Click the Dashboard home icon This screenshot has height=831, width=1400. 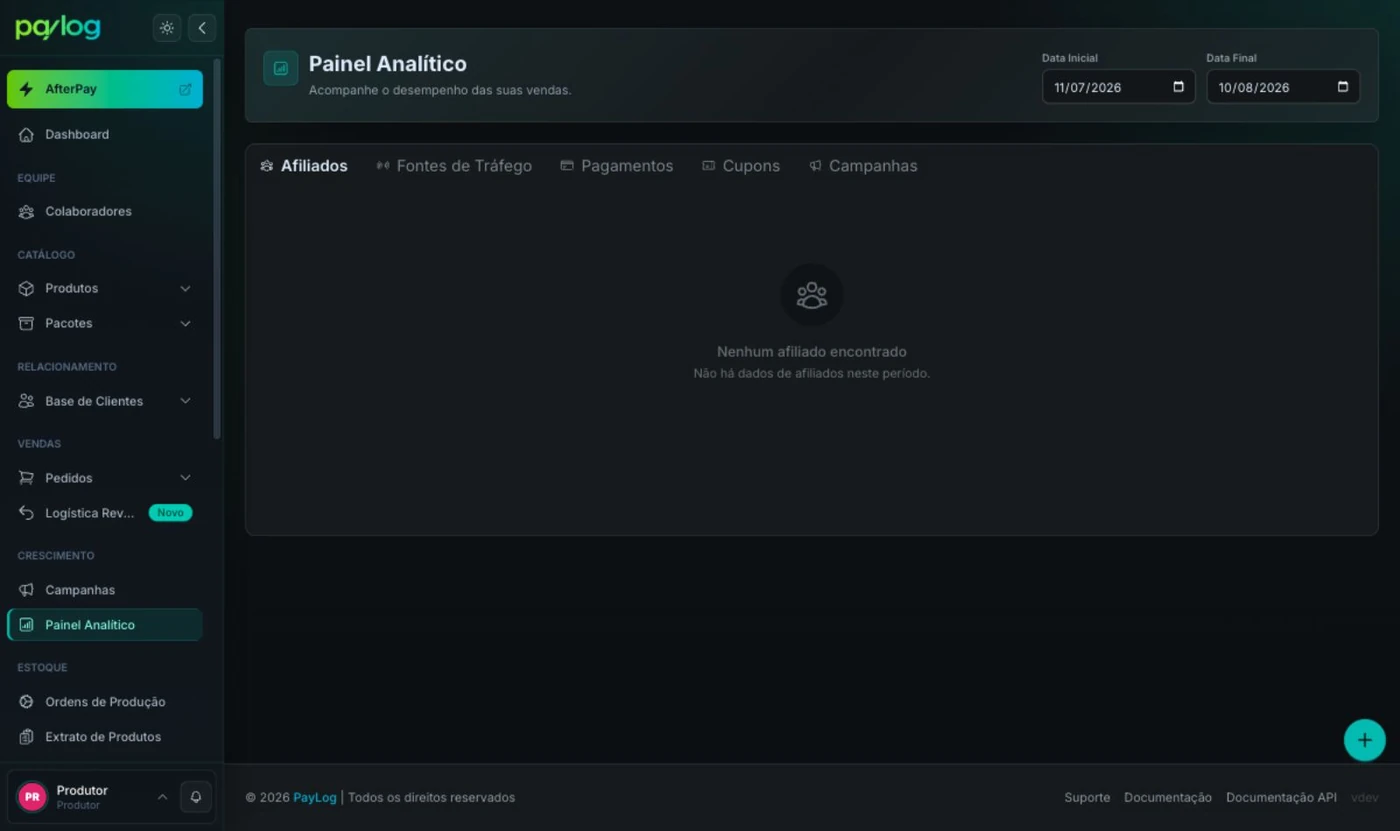coord(26,134)
